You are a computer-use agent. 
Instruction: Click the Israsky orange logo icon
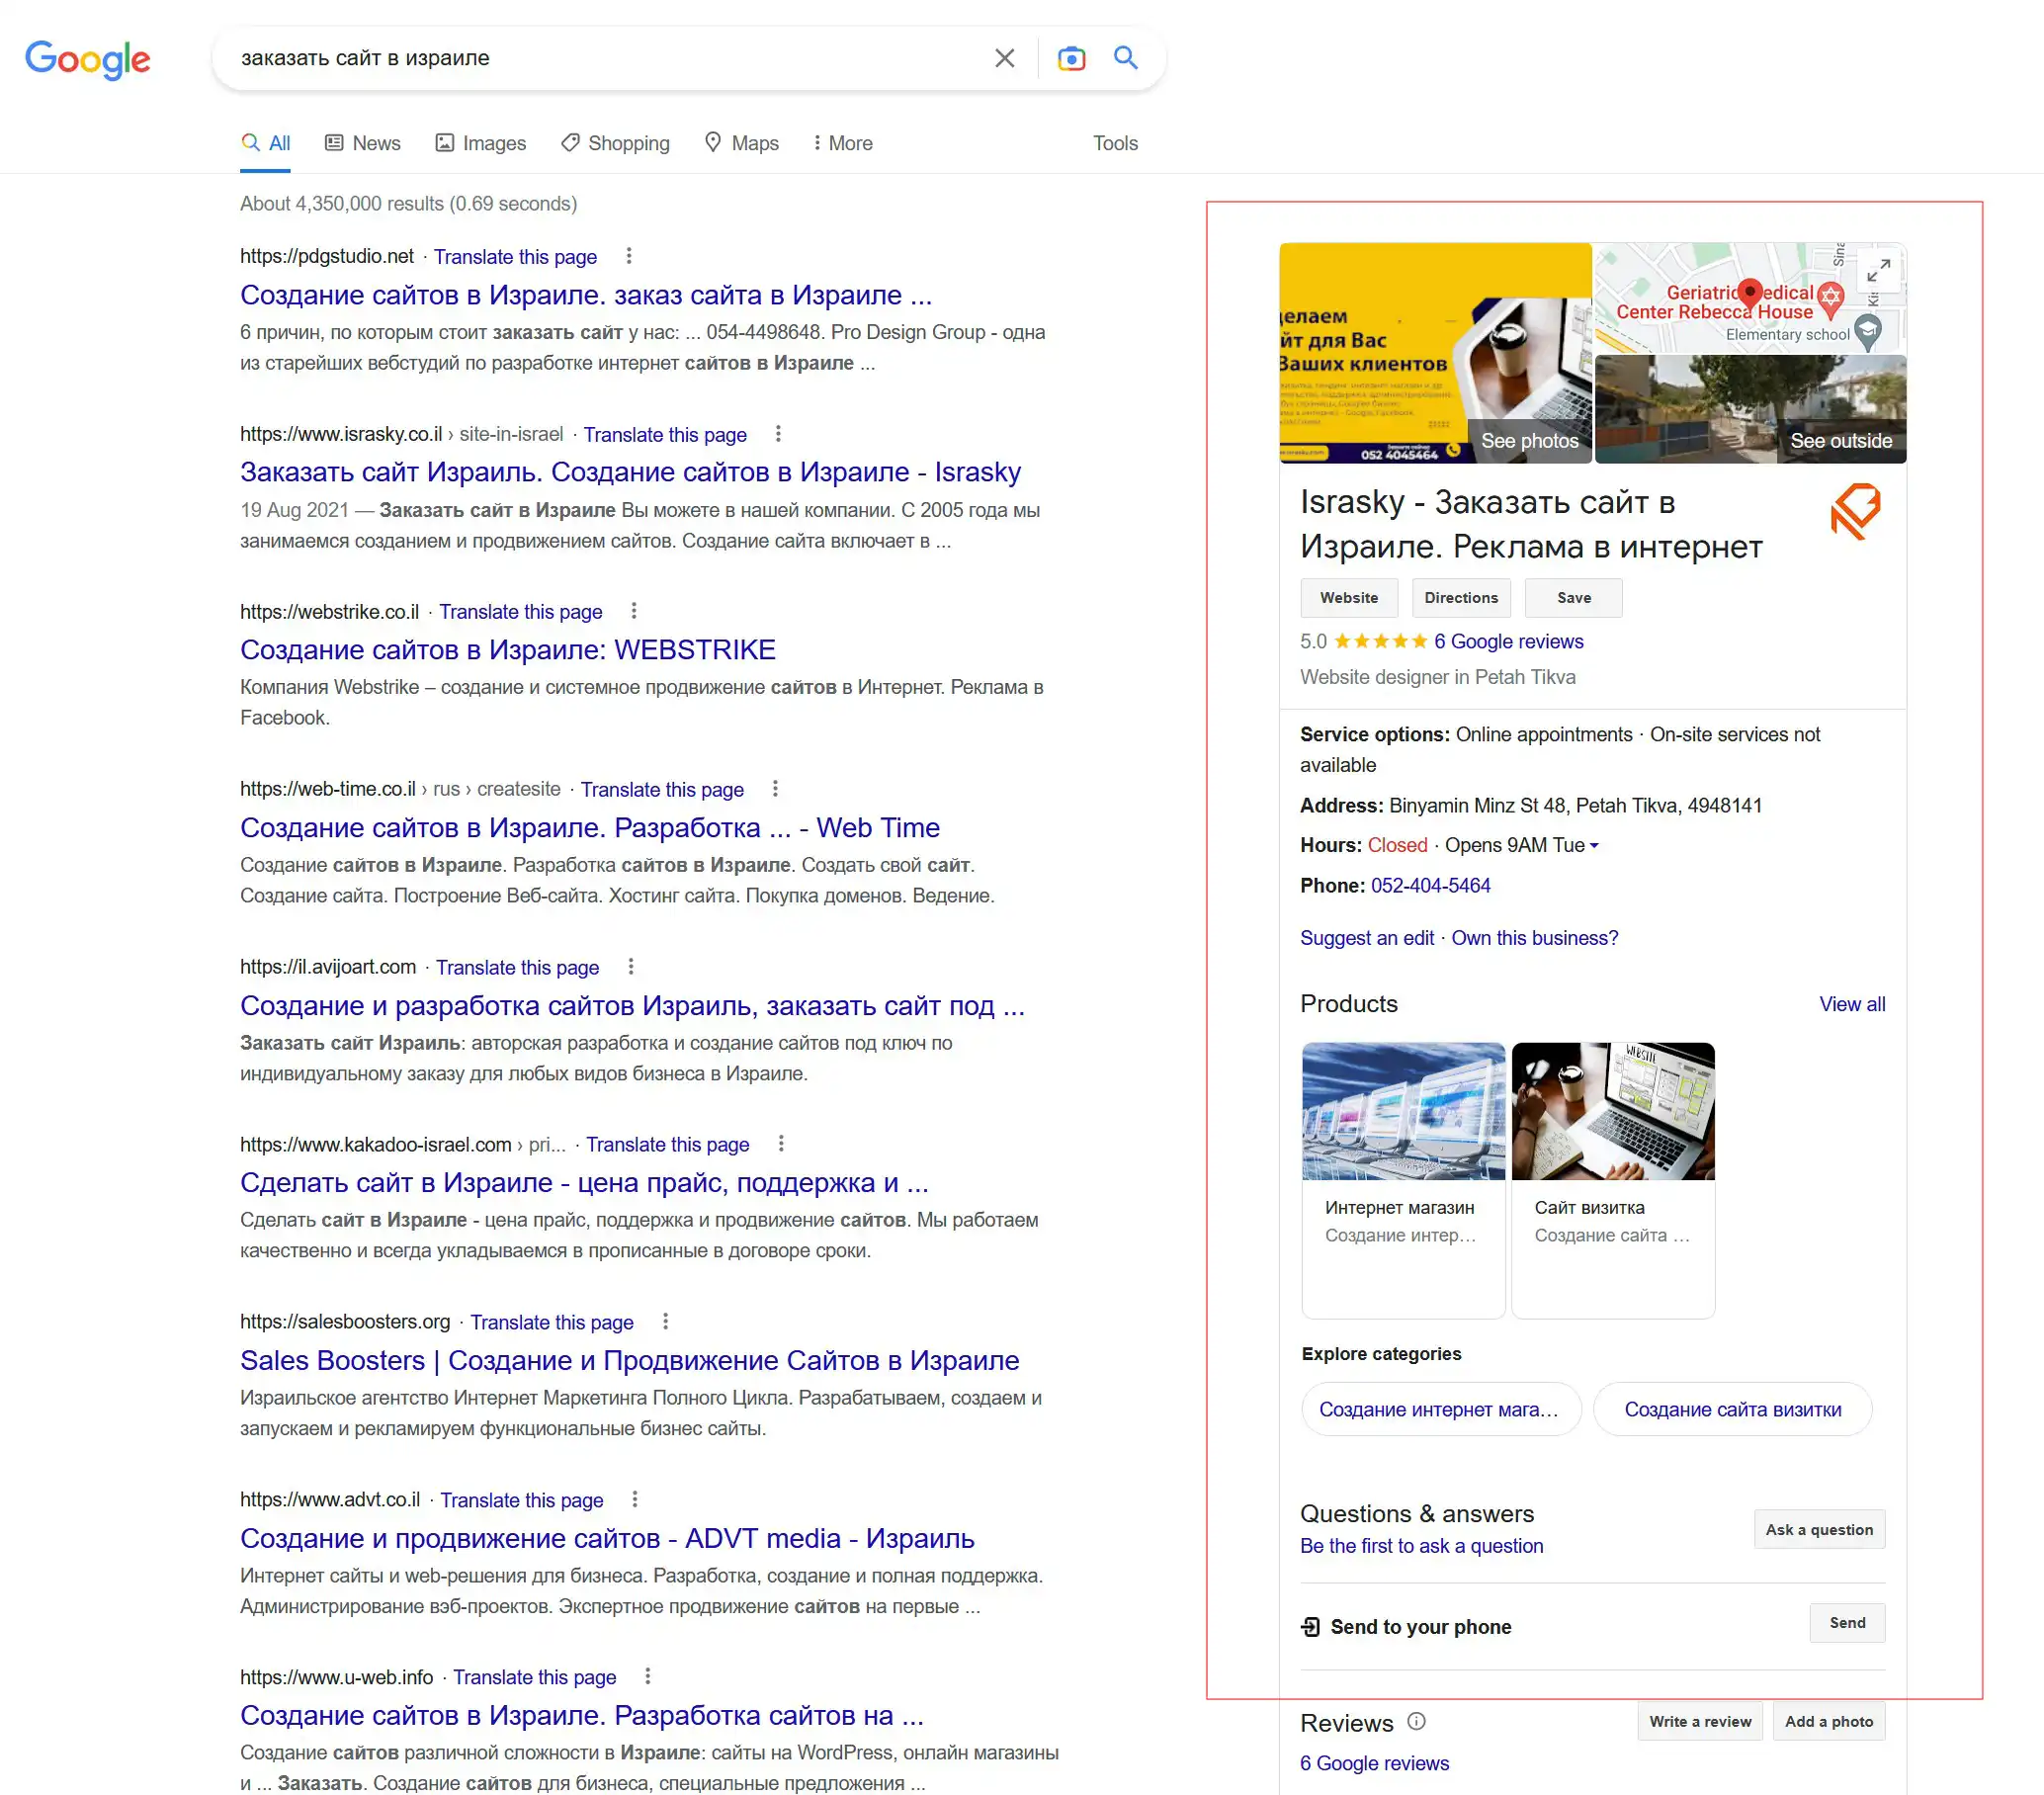coord(1855,512)
